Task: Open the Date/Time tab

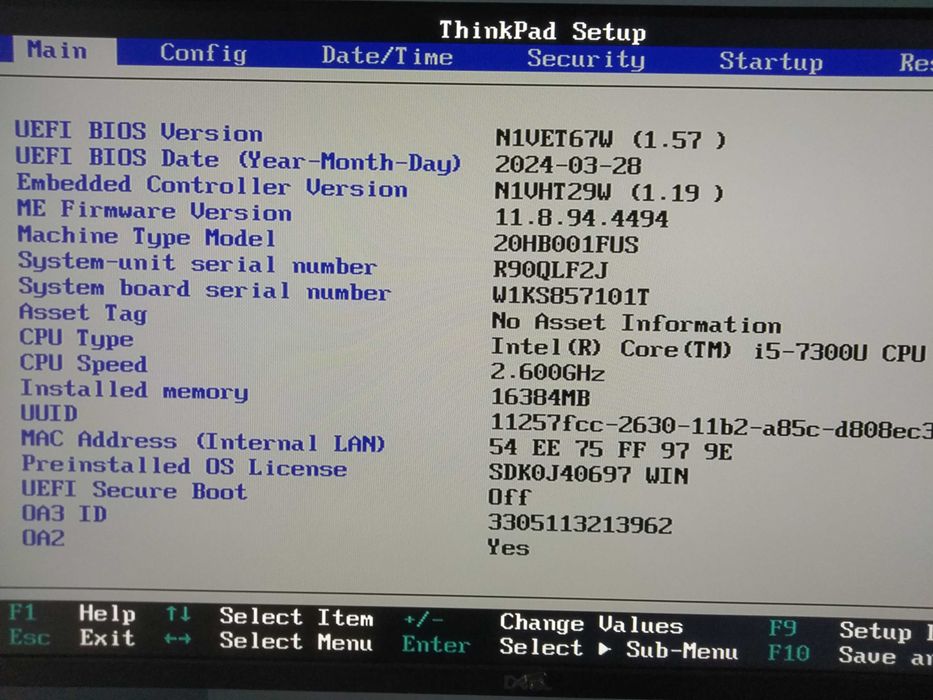Action: (387, 56)
